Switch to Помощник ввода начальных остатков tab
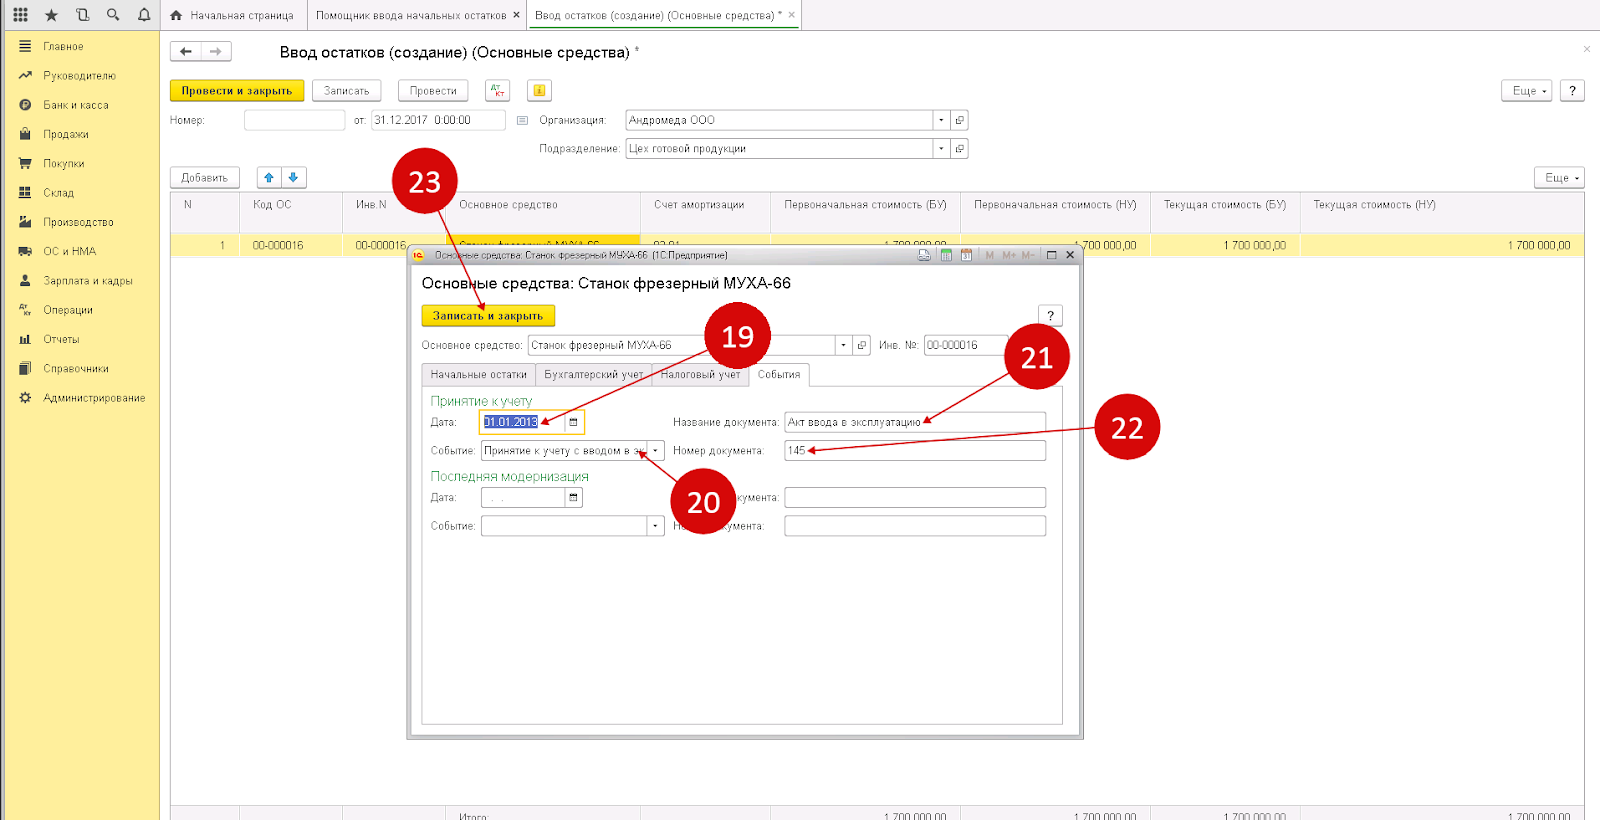The image size is (1600, 820). click(411, 15)
